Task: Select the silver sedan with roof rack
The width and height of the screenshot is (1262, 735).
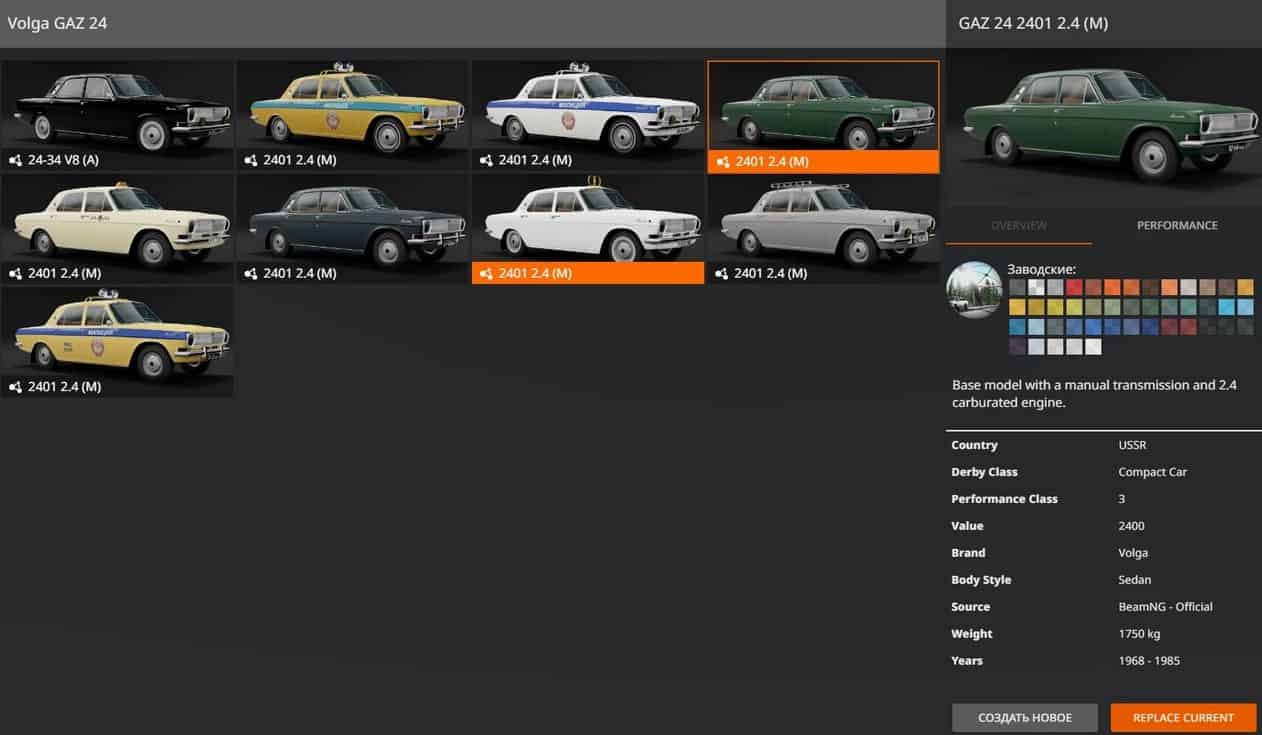Action: 823,219
